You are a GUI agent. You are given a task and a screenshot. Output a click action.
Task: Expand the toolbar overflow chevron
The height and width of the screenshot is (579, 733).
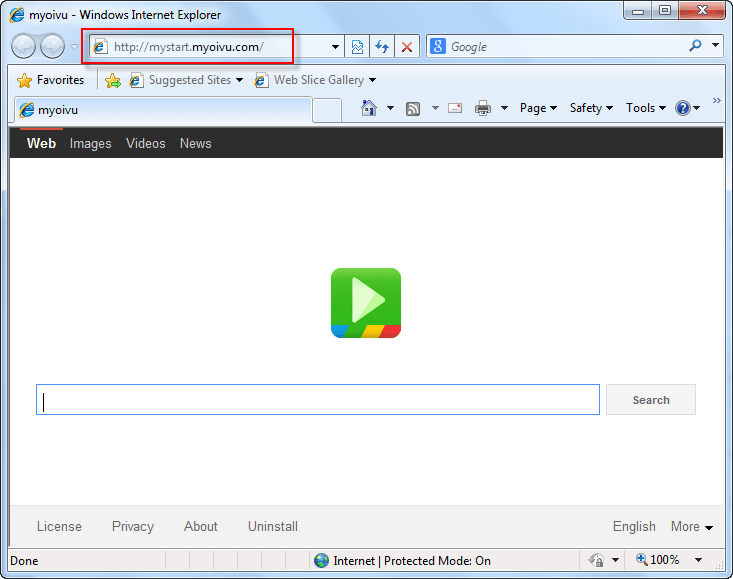pos(717,100)
